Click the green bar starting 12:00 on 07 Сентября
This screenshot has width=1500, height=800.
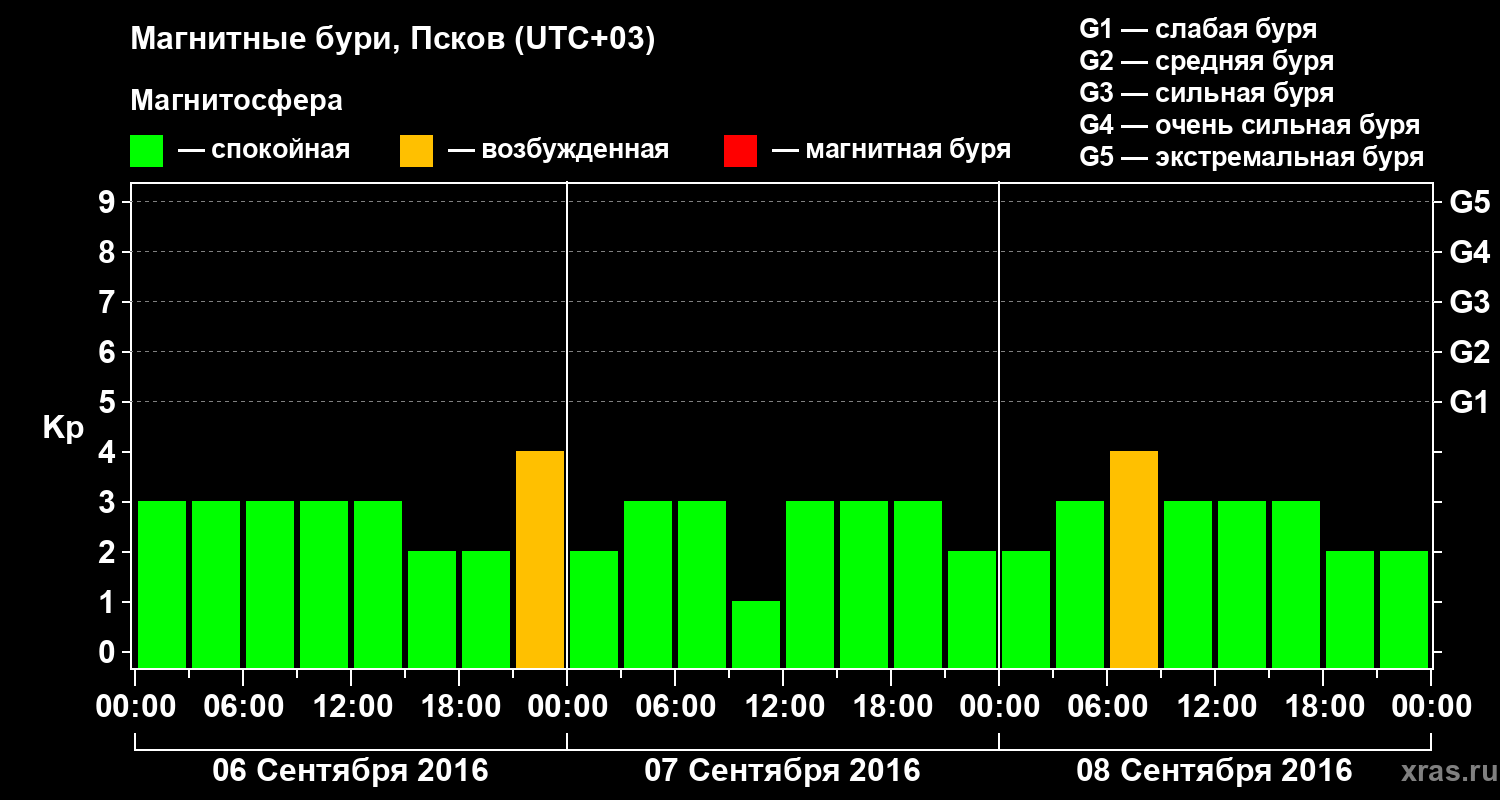coord(810,584)
